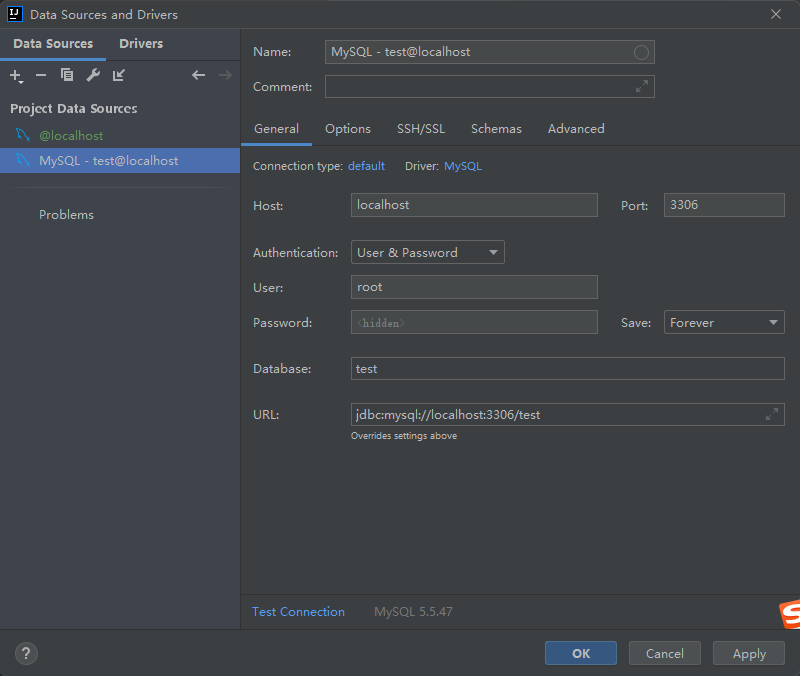The image size is (800, 676).
Task: Click Test Connection link
Action: click(298, 611)
